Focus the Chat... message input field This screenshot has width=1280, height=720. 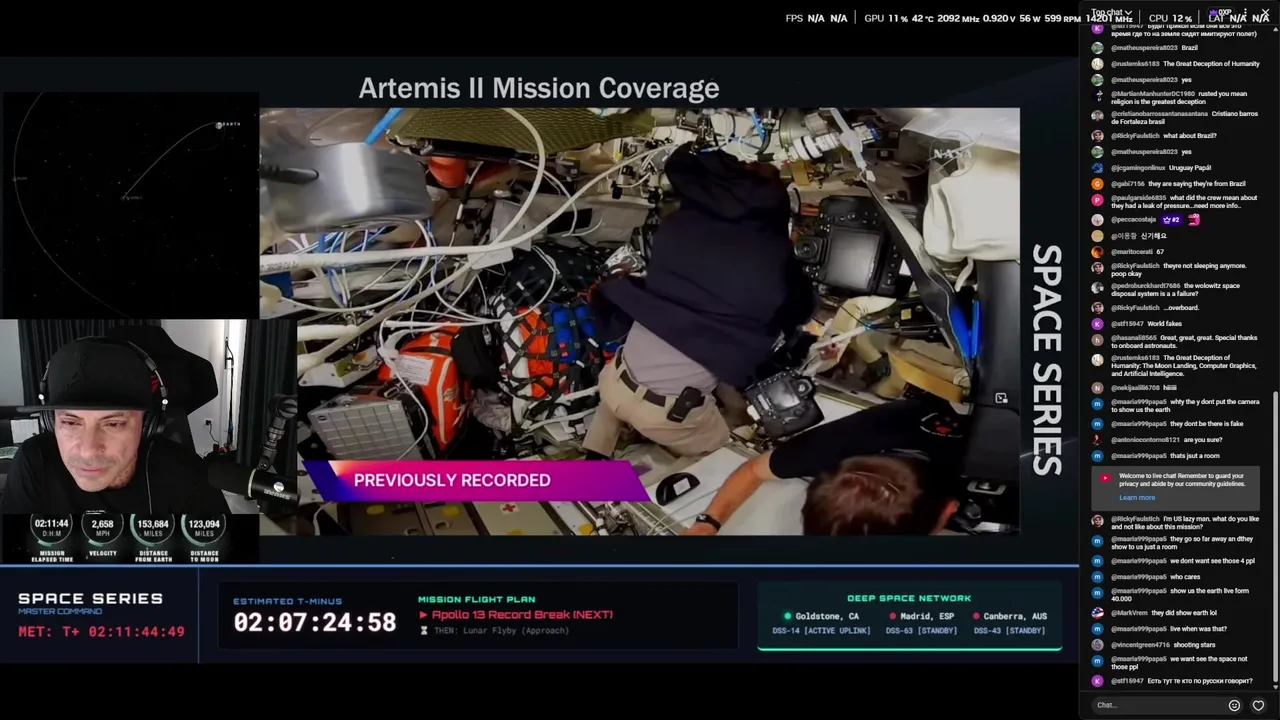(x=1158, y=705)
